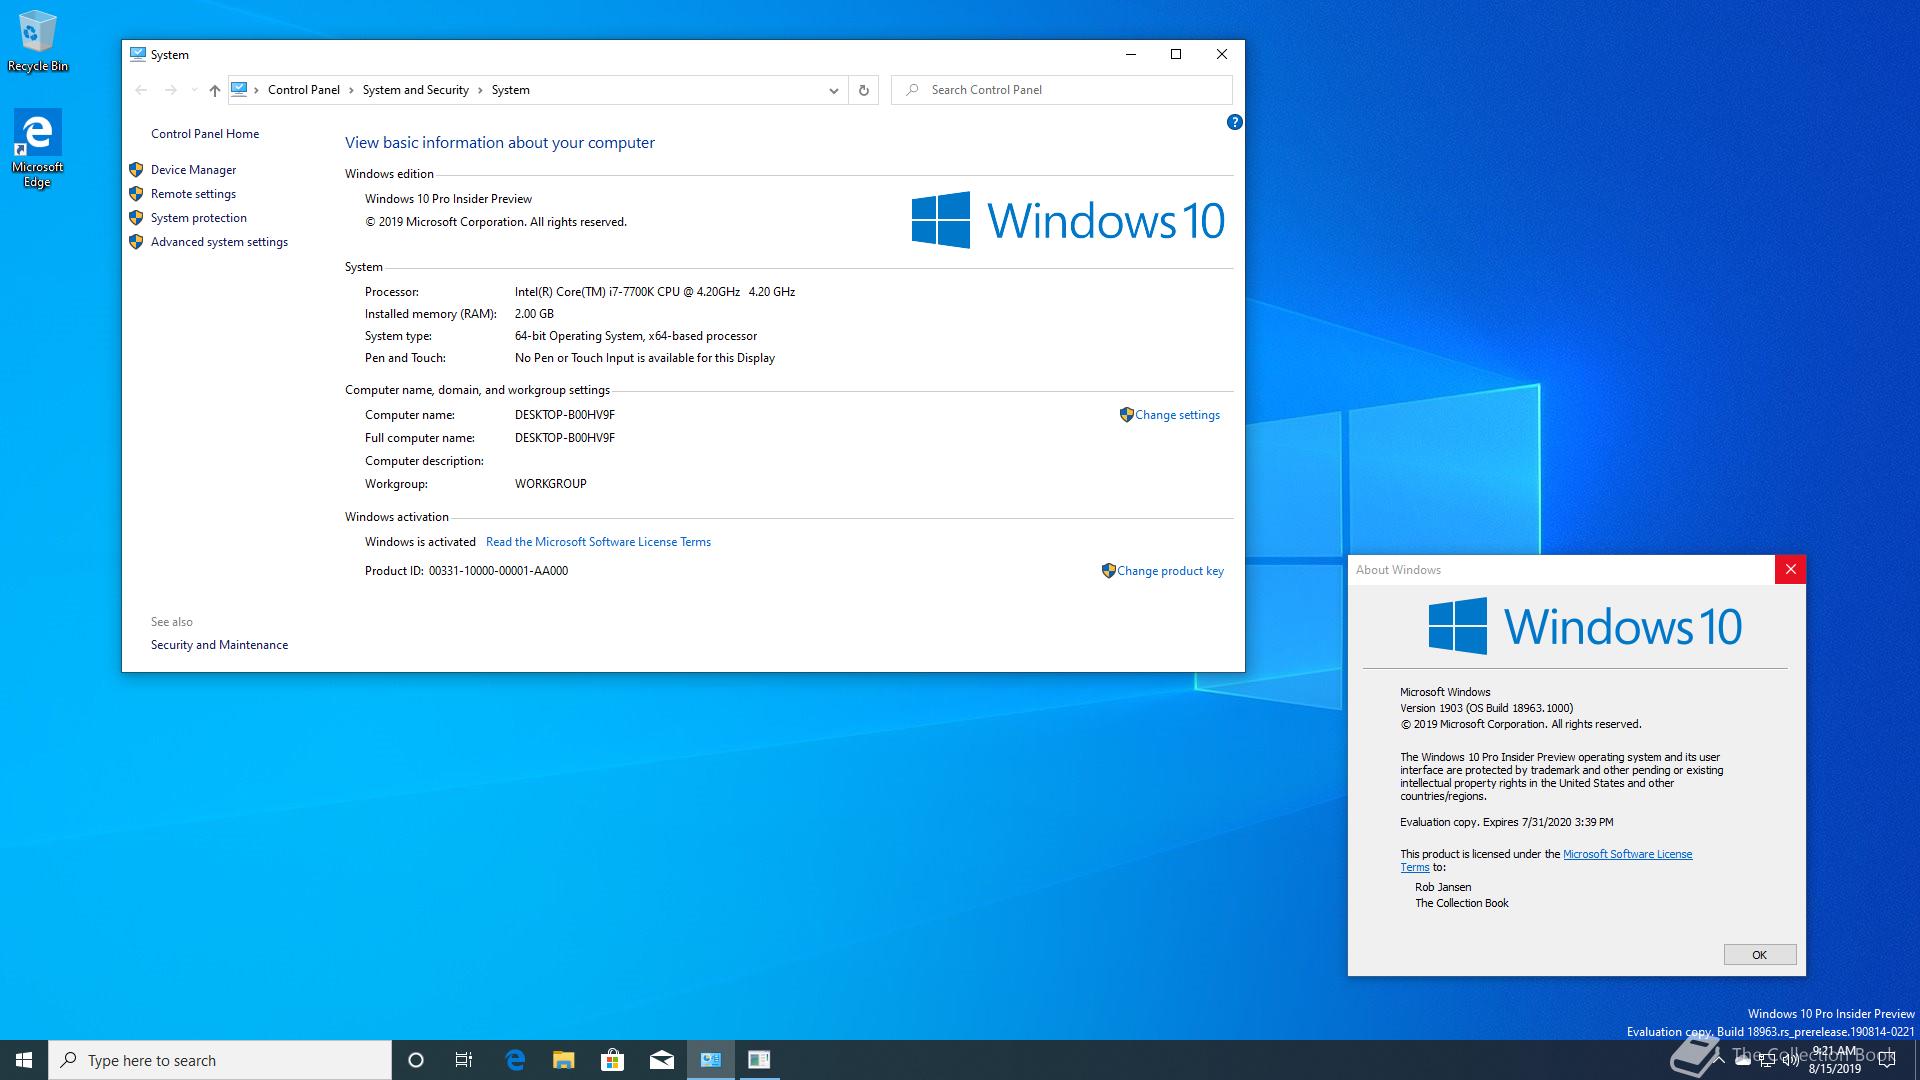
Task: Open Device Manager from the sidebar
Action: click(x=193, y=170)
